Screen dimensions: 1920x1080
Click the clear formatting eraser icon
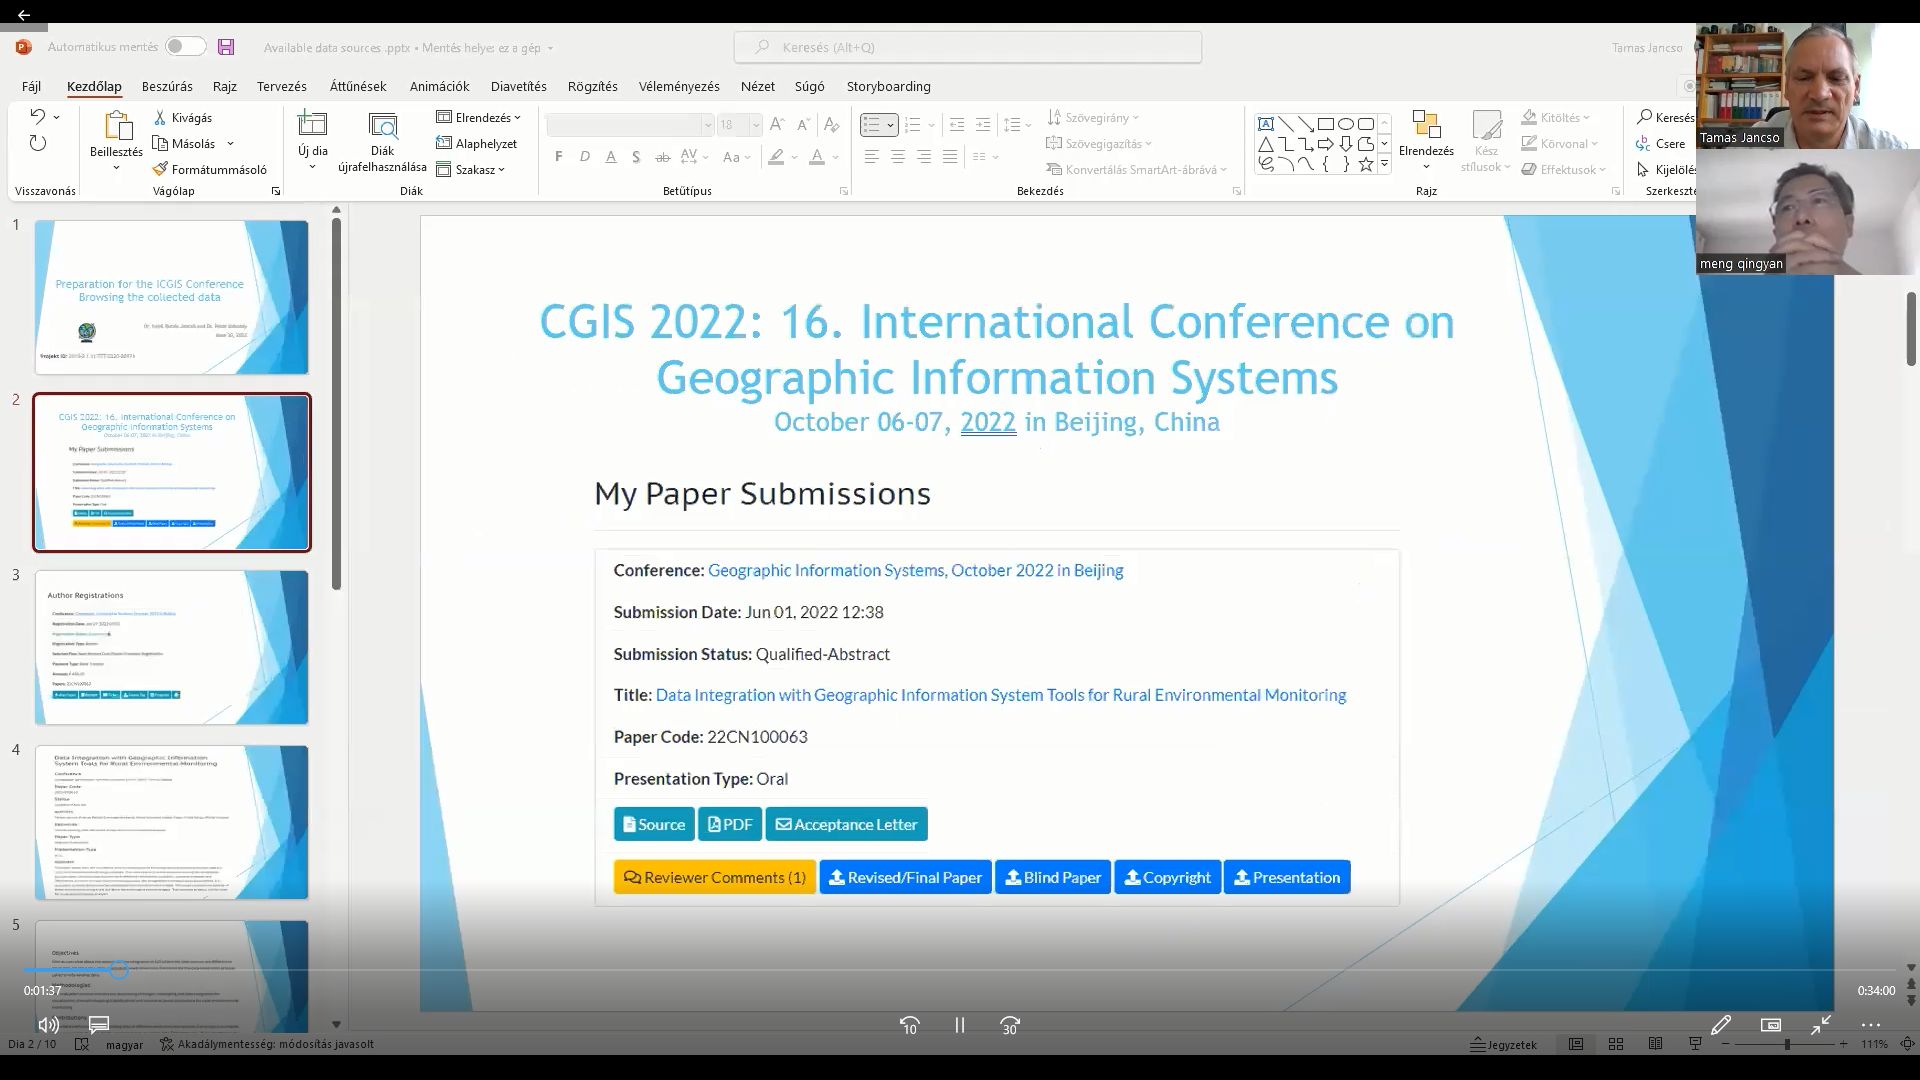tap(830, 125)
